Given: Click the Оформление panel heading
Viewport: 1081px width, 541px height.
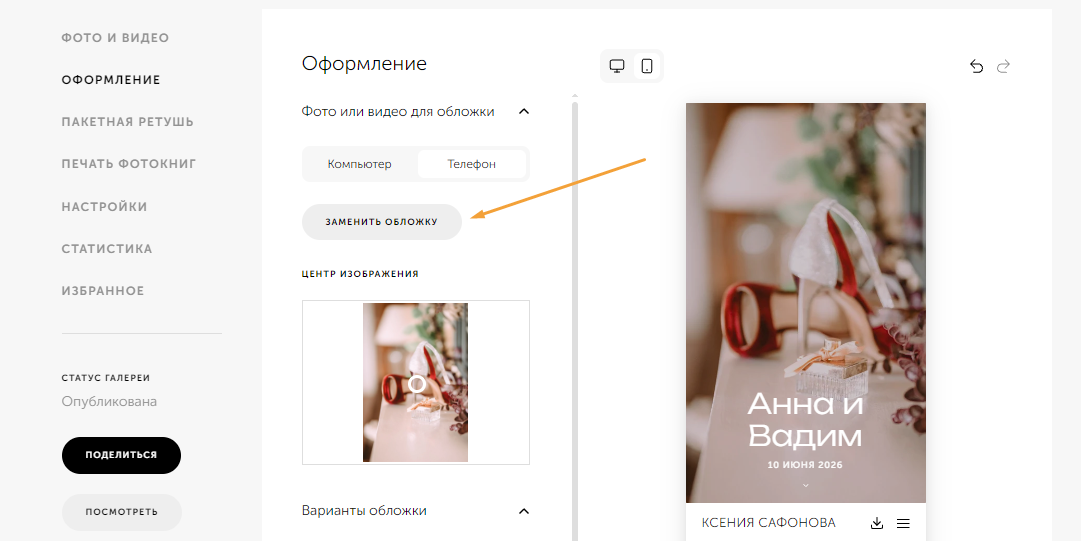Looking at the screenshot, I should 364,63.
